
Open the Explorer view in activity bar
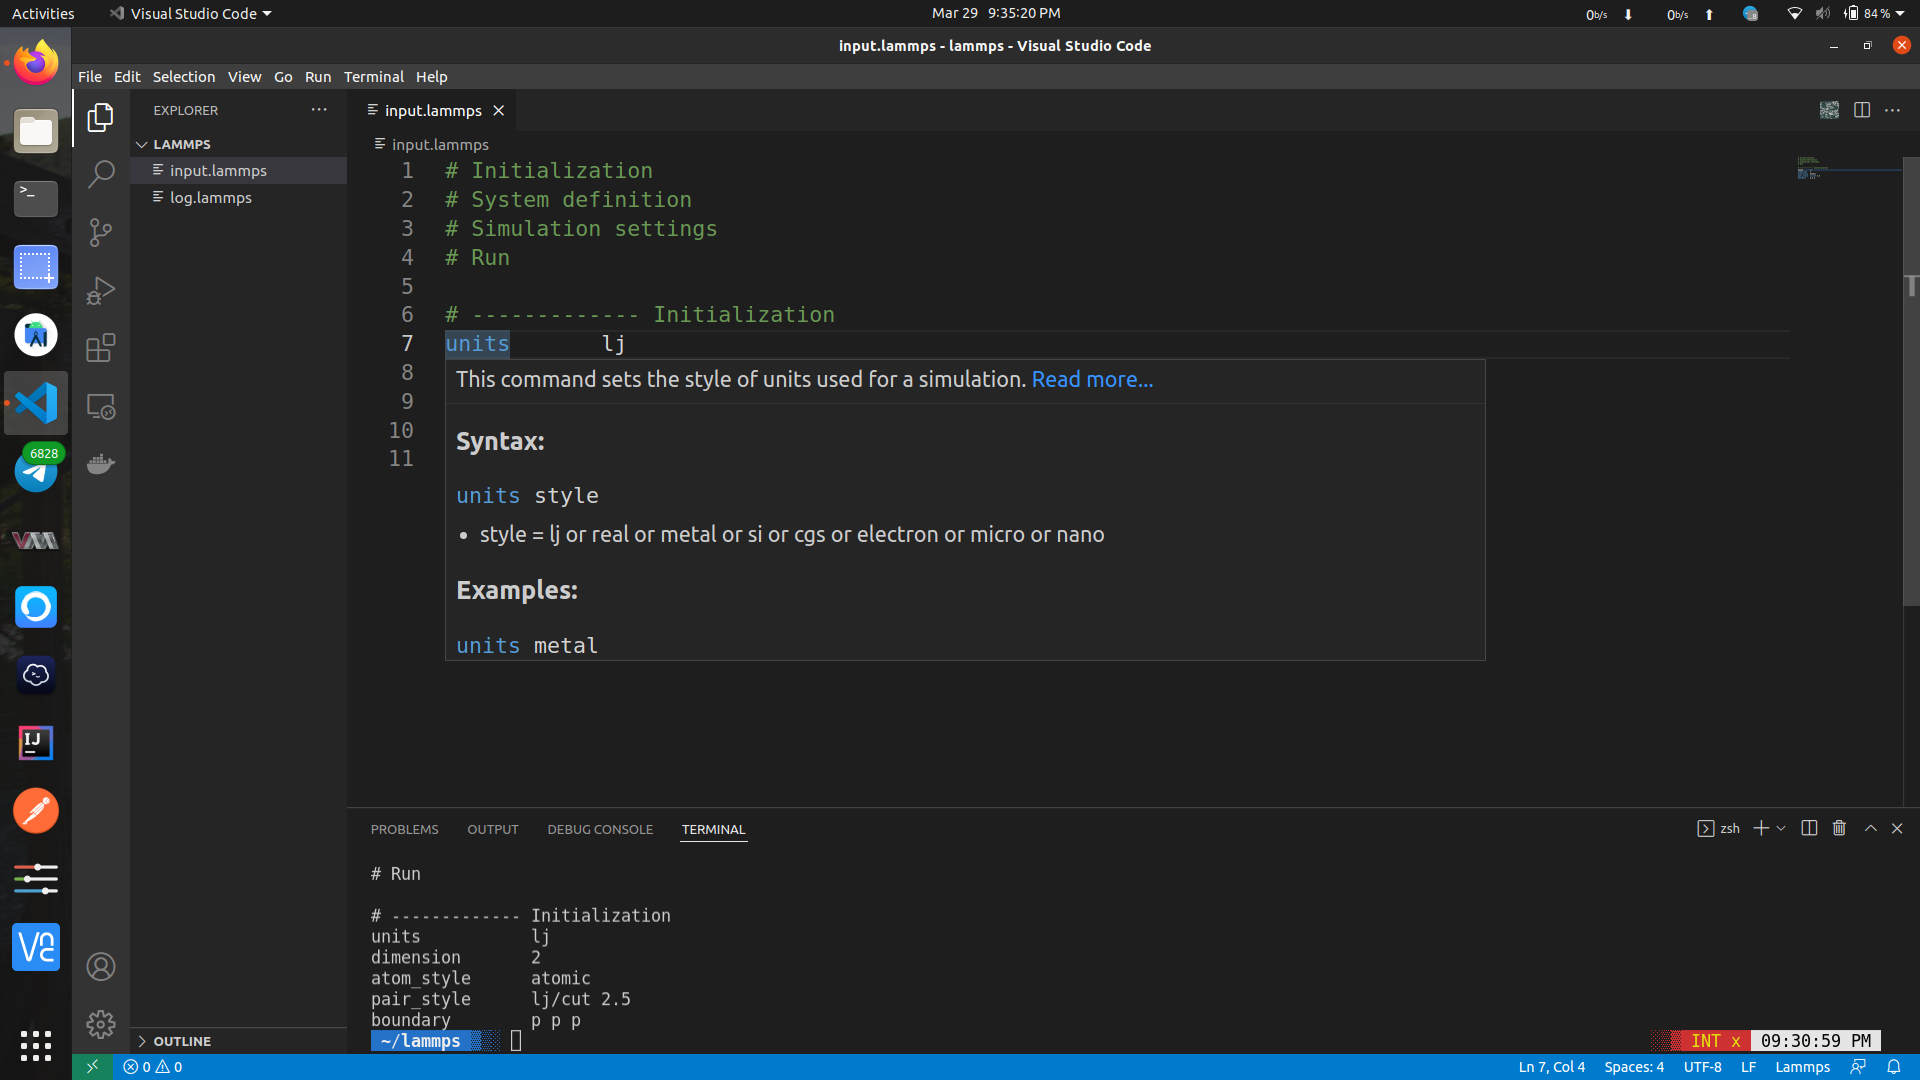[100, 117]
